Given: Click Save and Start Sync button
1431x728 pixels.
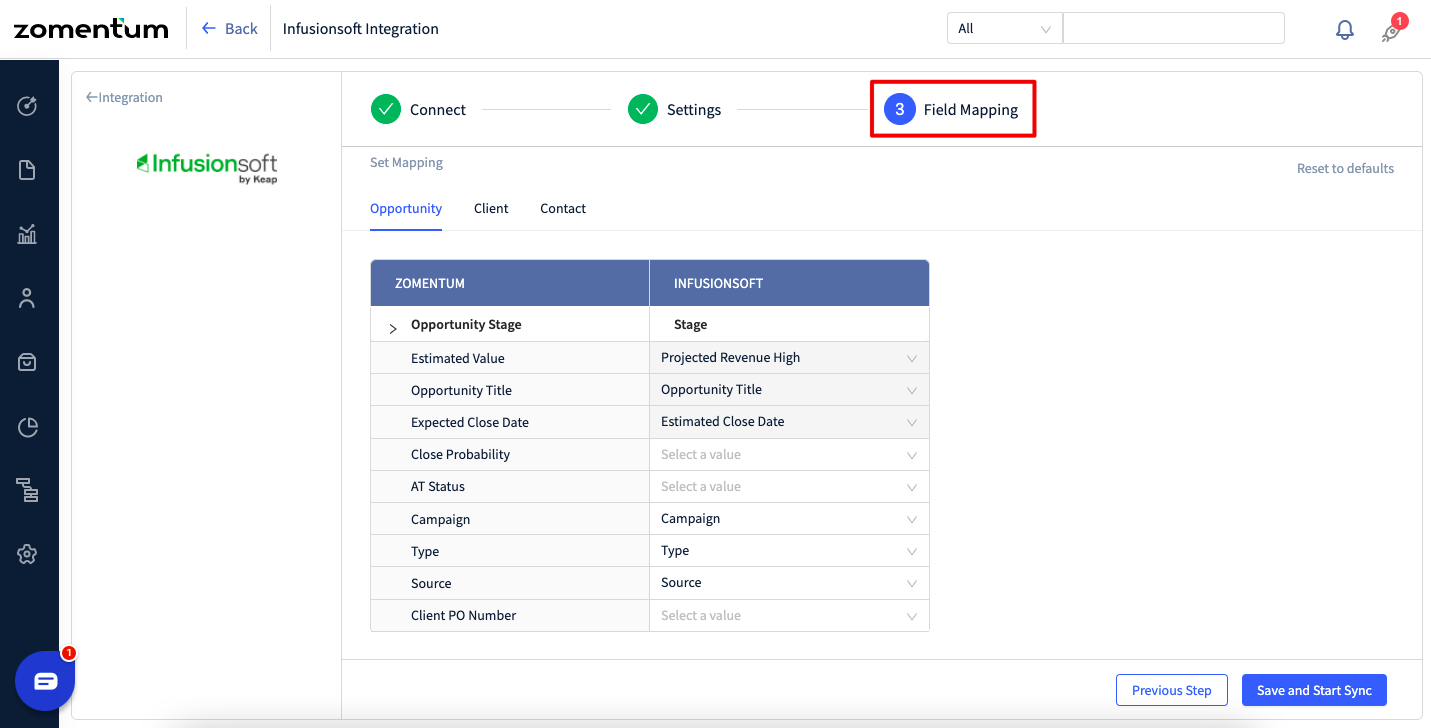Looking at the screenshot, I should pos(1314,690).
